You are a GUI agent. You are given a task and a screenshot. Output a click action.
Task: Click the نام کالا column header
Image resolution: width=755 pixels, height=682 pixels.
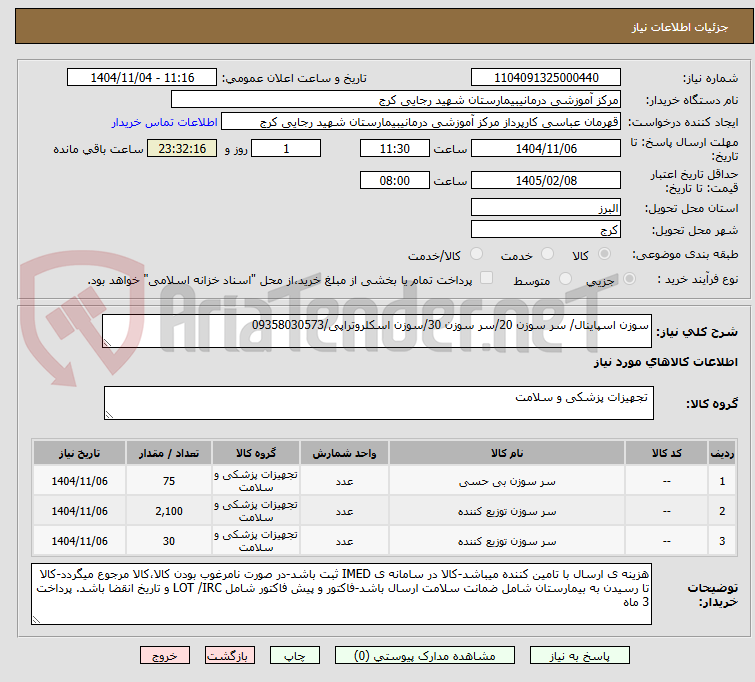[507, 453]
